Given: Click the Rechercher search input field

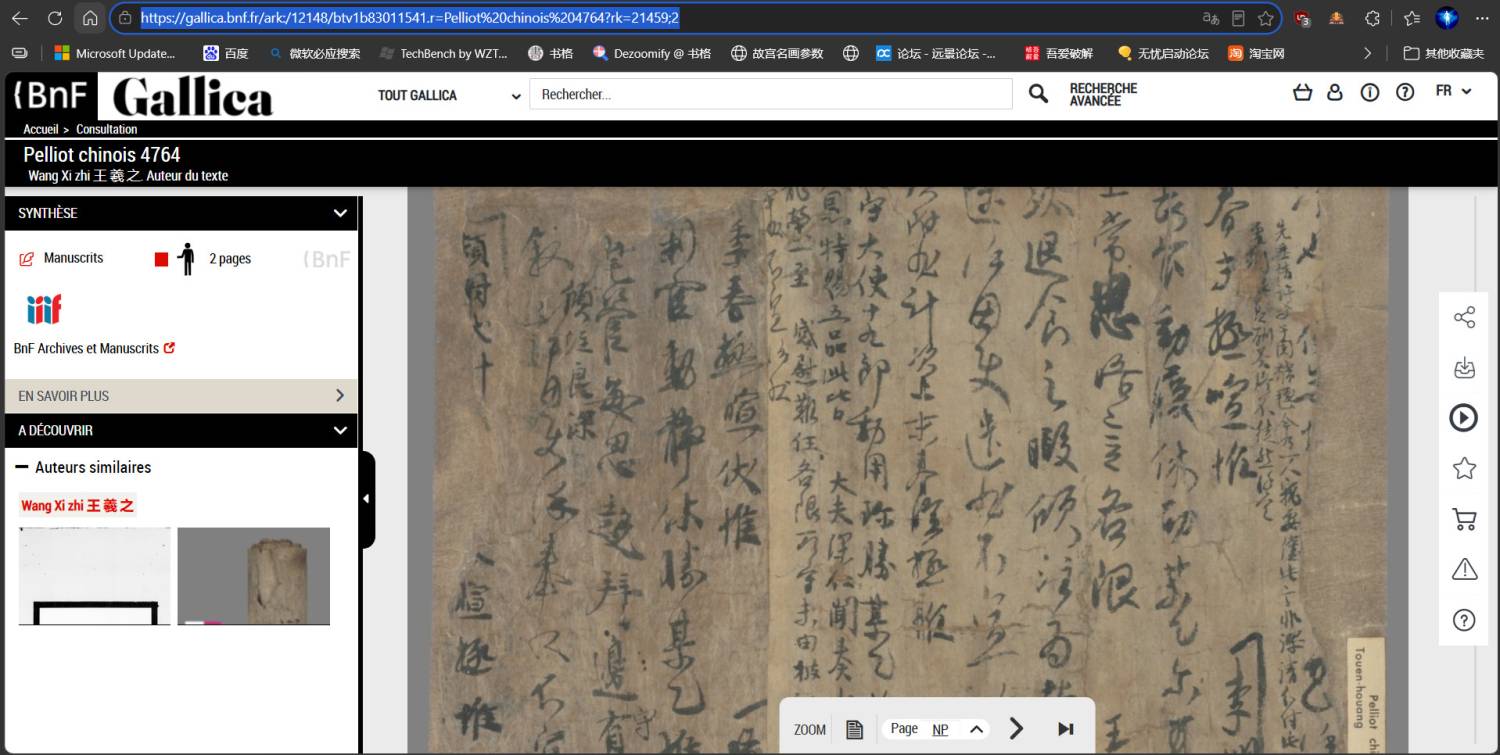Looking at the screenshot, I should click(771, 94).
